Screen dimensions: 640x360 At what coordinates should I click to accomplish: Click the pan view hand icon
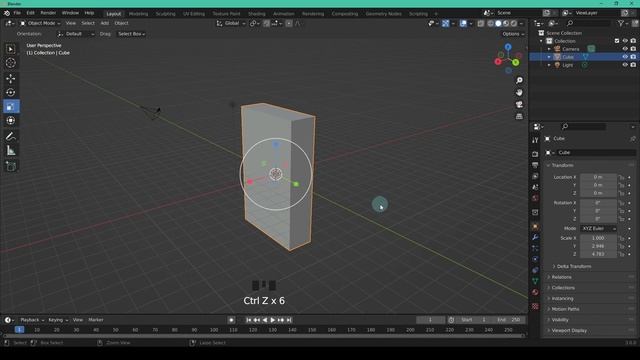tap(519, 93)
